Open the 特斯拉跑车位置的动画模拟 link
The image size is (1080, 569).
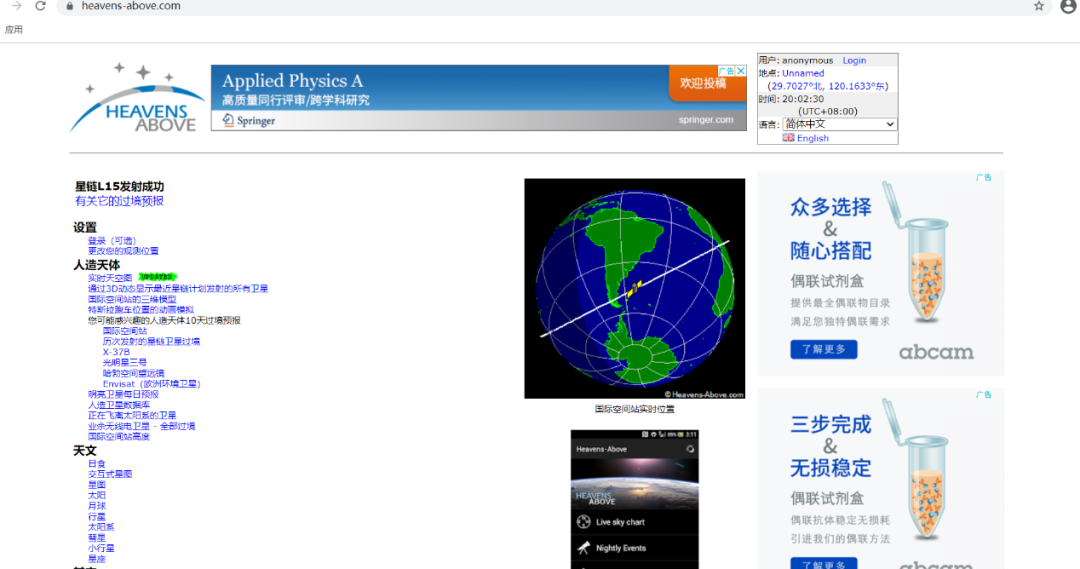[x=141, y=310]
